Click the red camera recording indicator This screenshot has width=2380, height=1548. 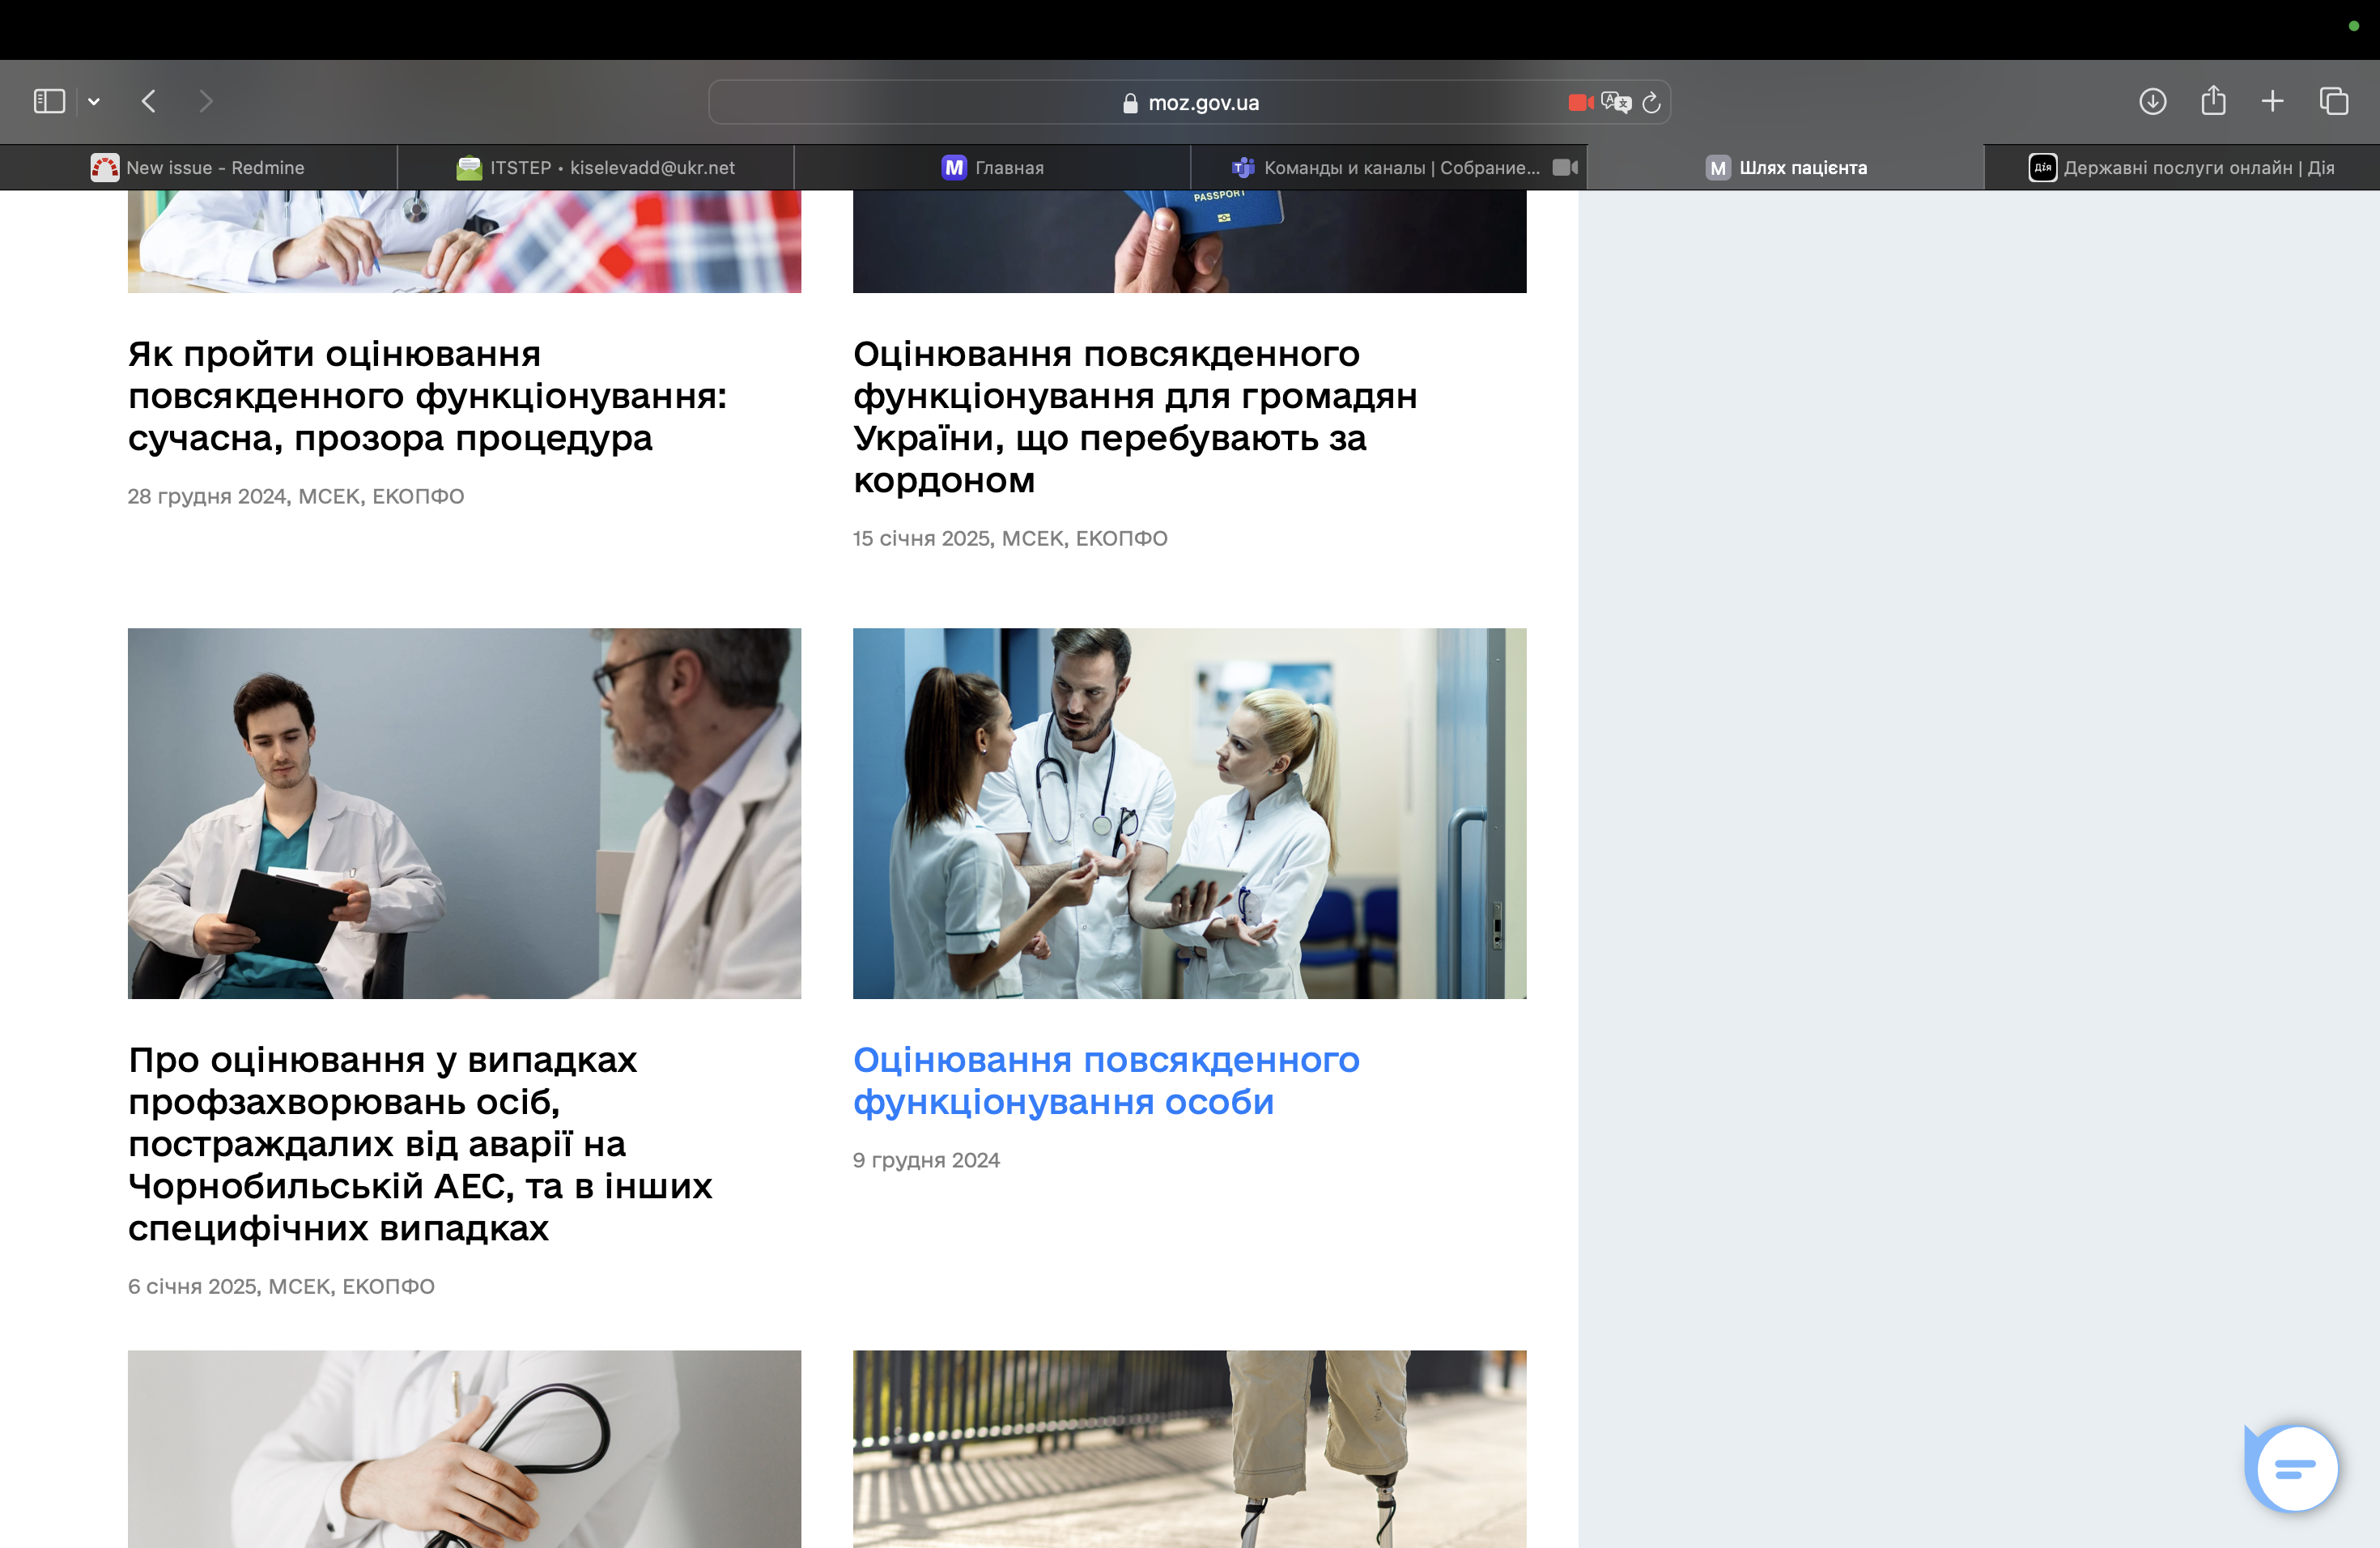click(x=1580, y=102)
